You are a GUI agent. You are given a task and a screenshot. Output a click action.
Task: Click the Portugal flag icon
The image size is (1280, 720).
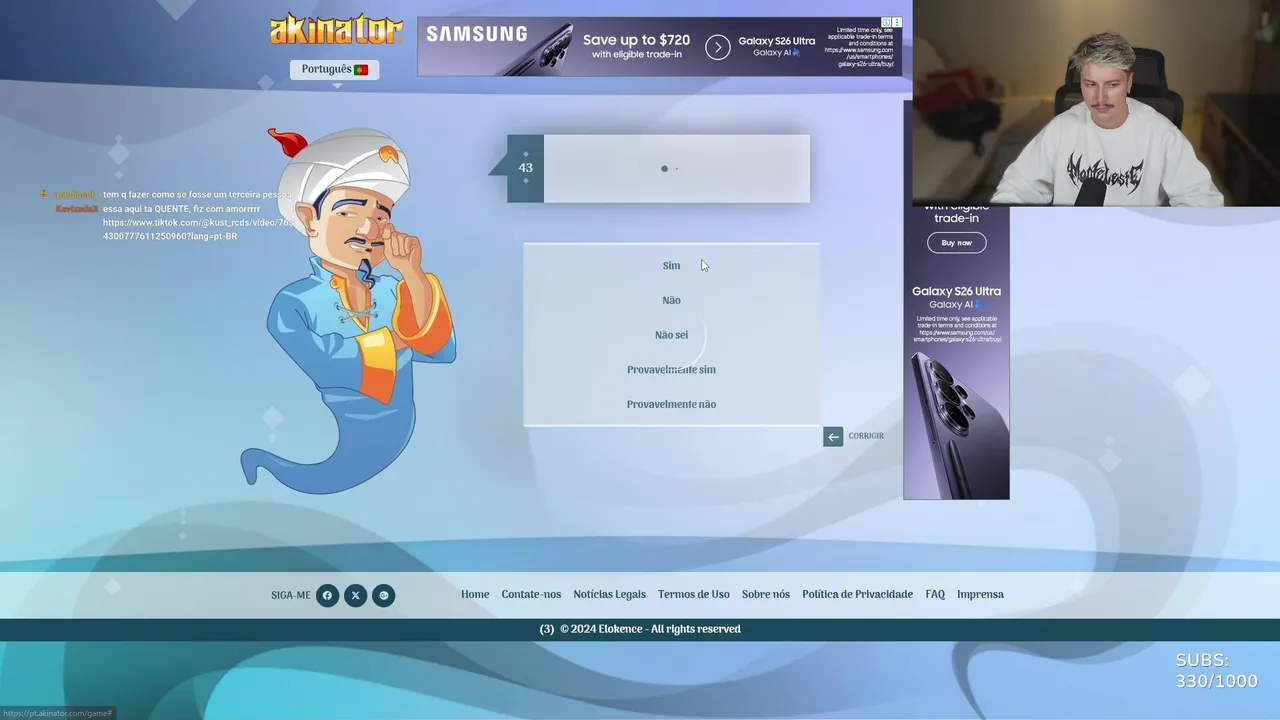point(361,70)
